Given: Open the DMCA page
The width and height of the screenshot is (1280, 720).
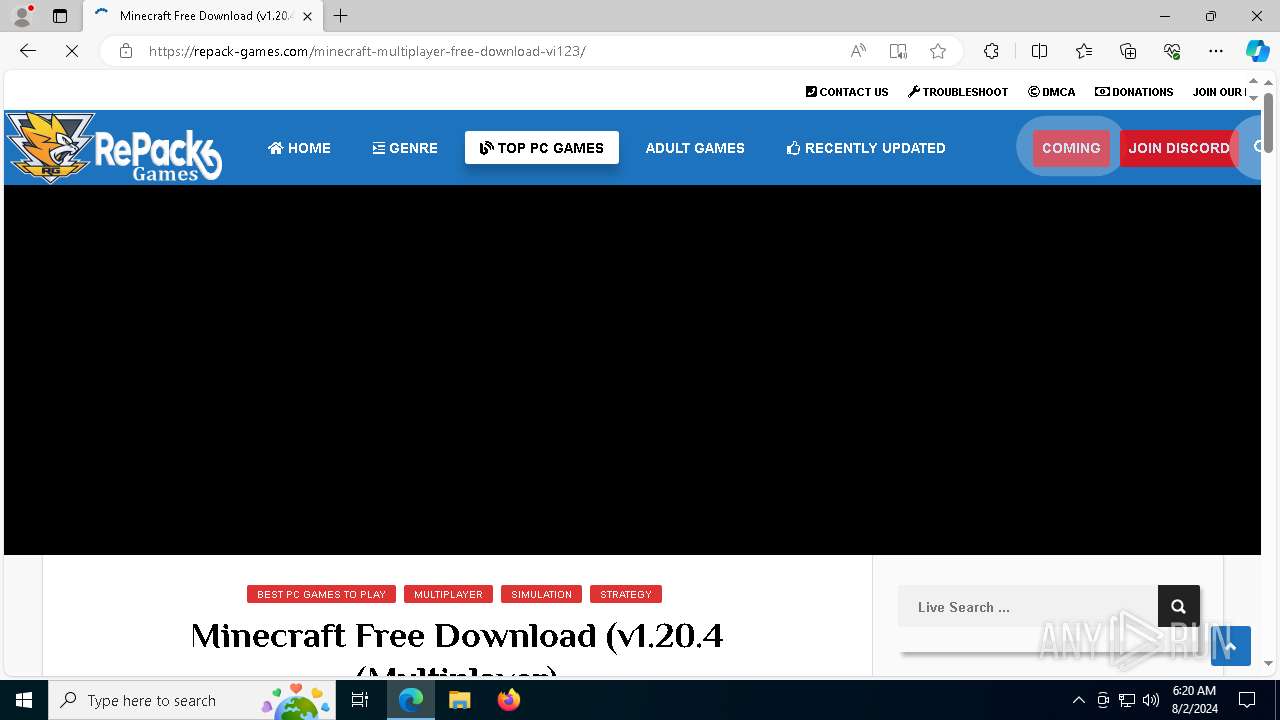Looking at the screenshot, I should pos(1051,92).
